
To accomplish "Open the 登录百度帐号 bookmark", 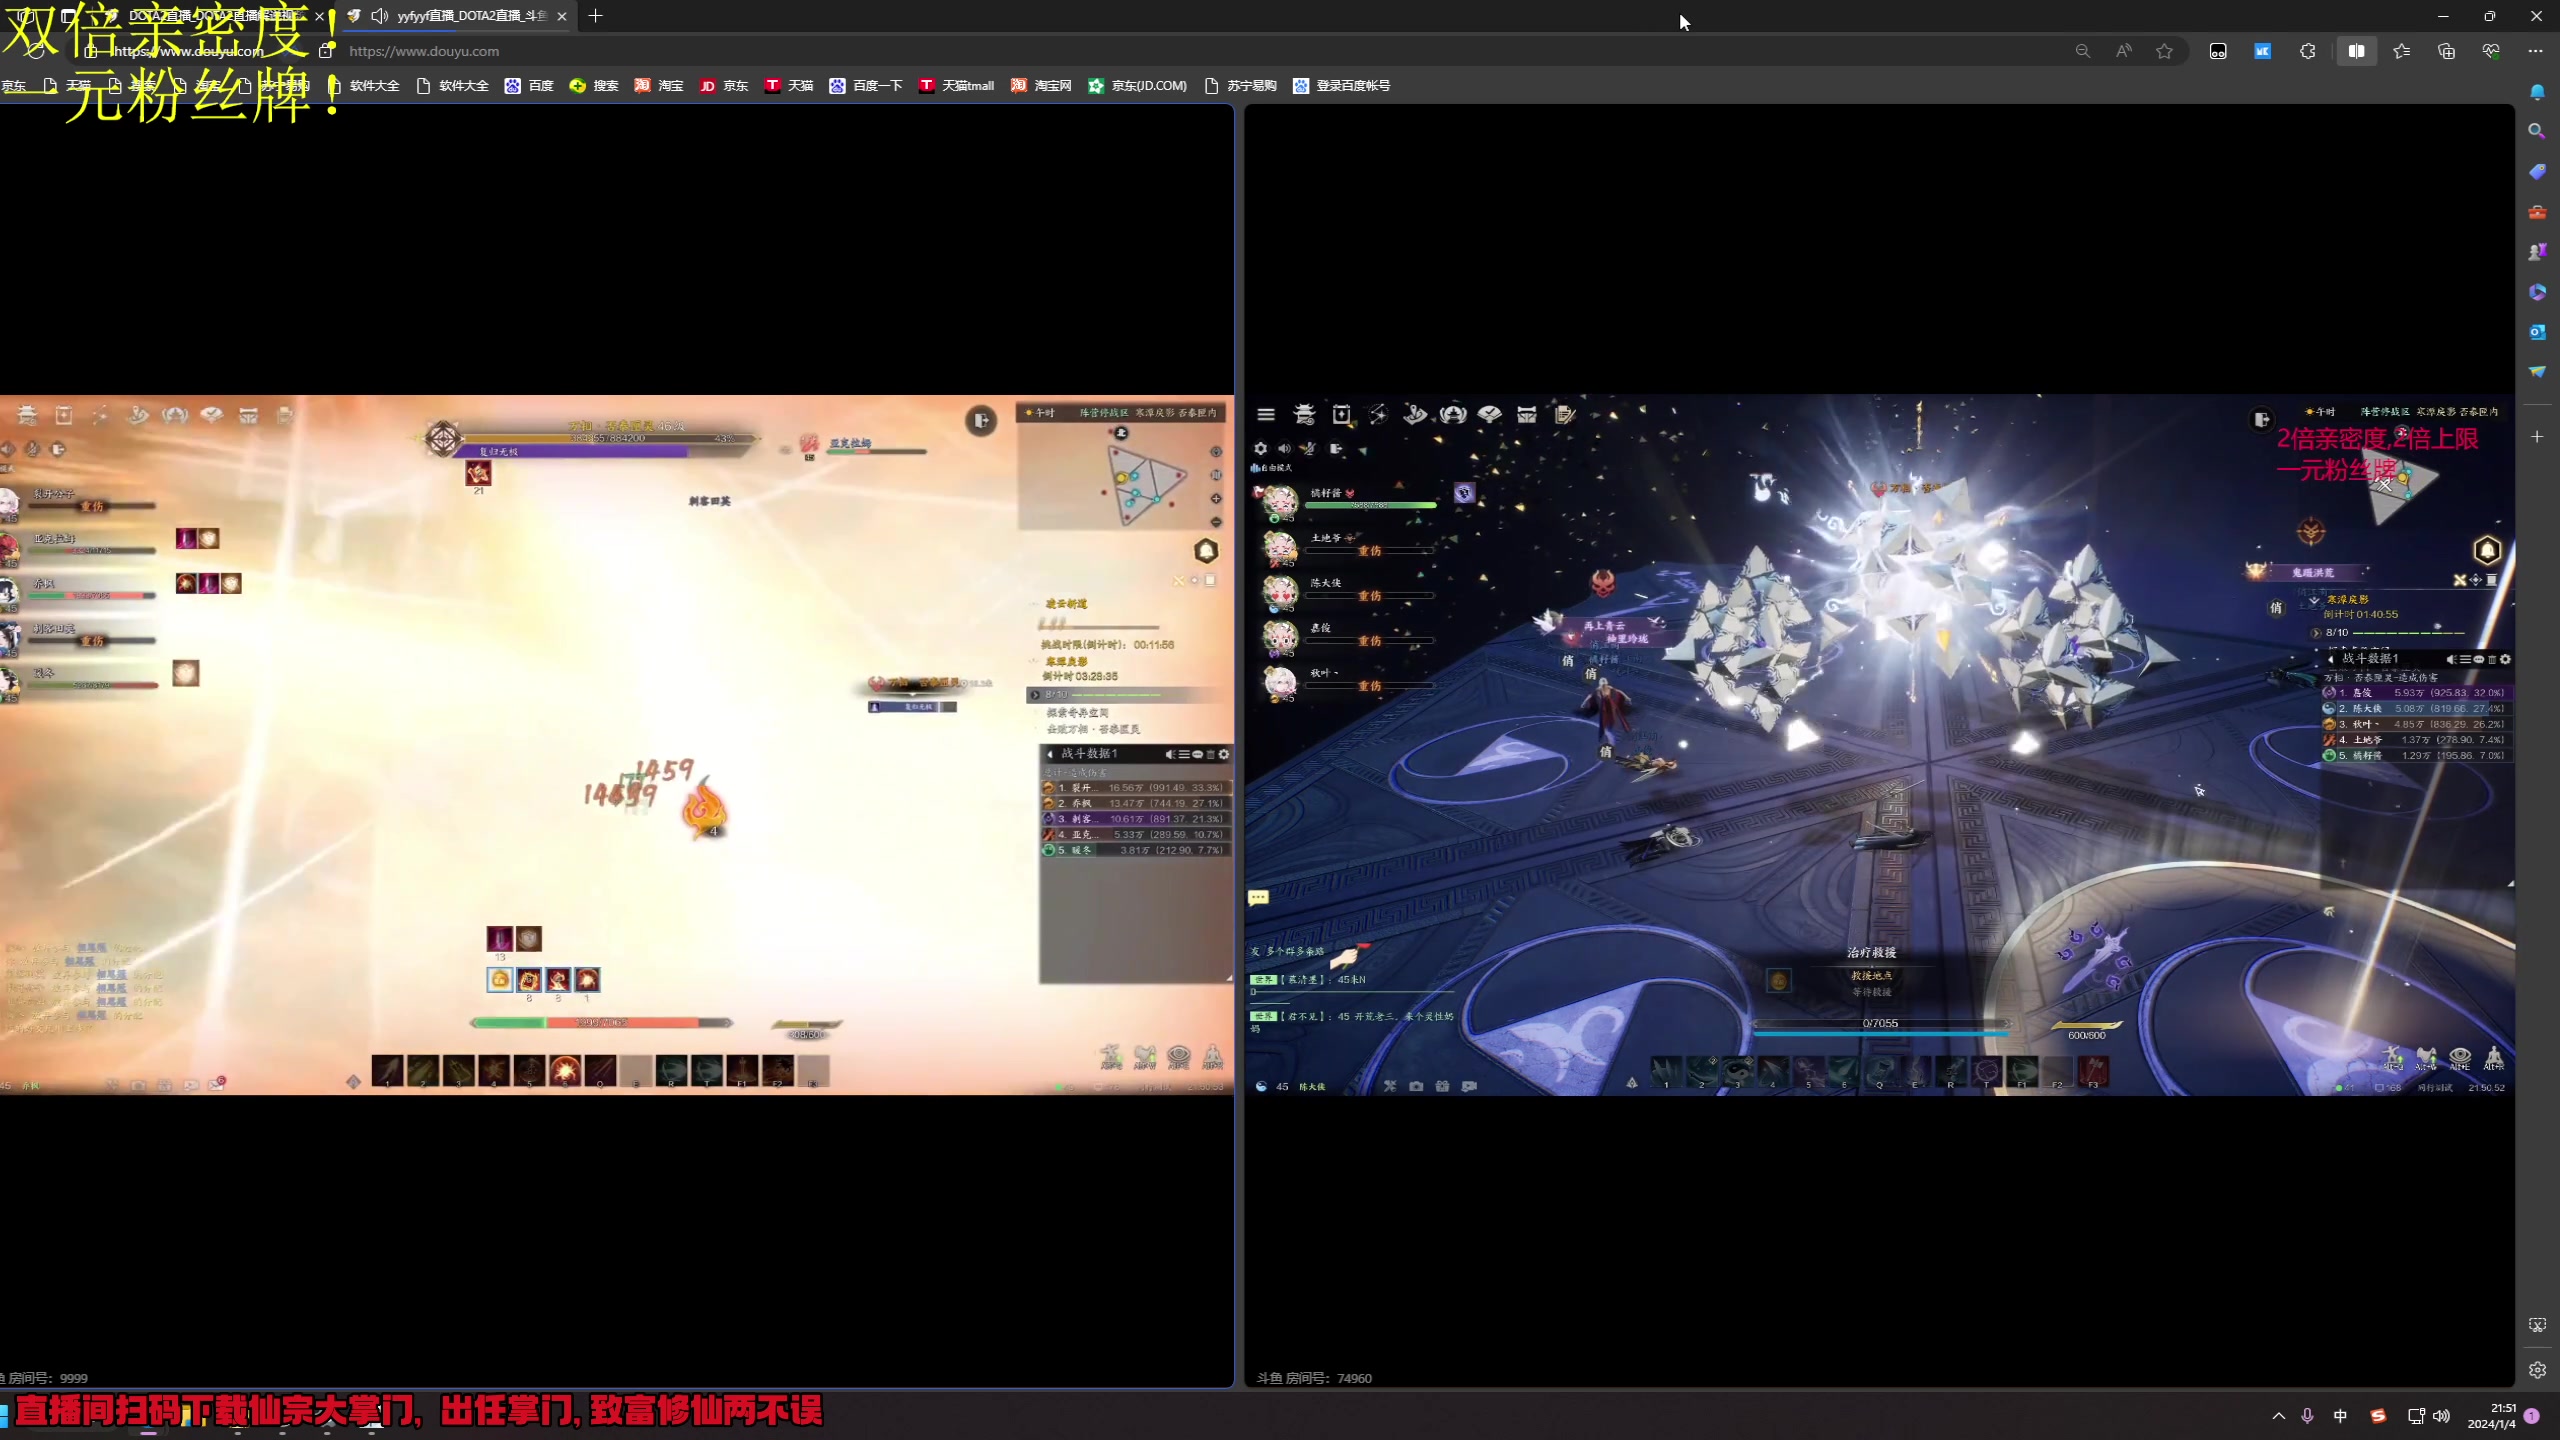I will tap(1341, 86).
